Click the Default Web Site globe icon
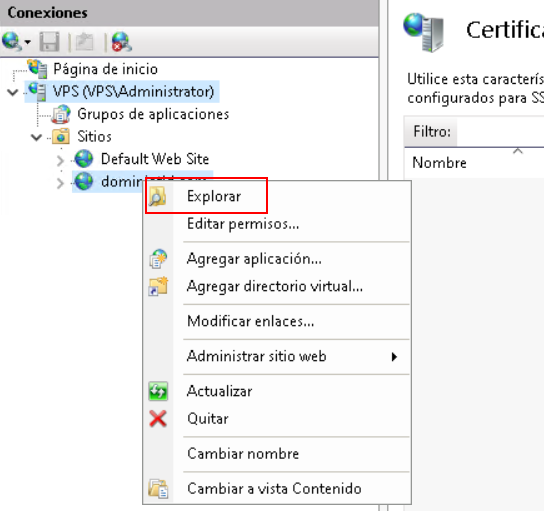Screen dimensions: 544x511 84,159
